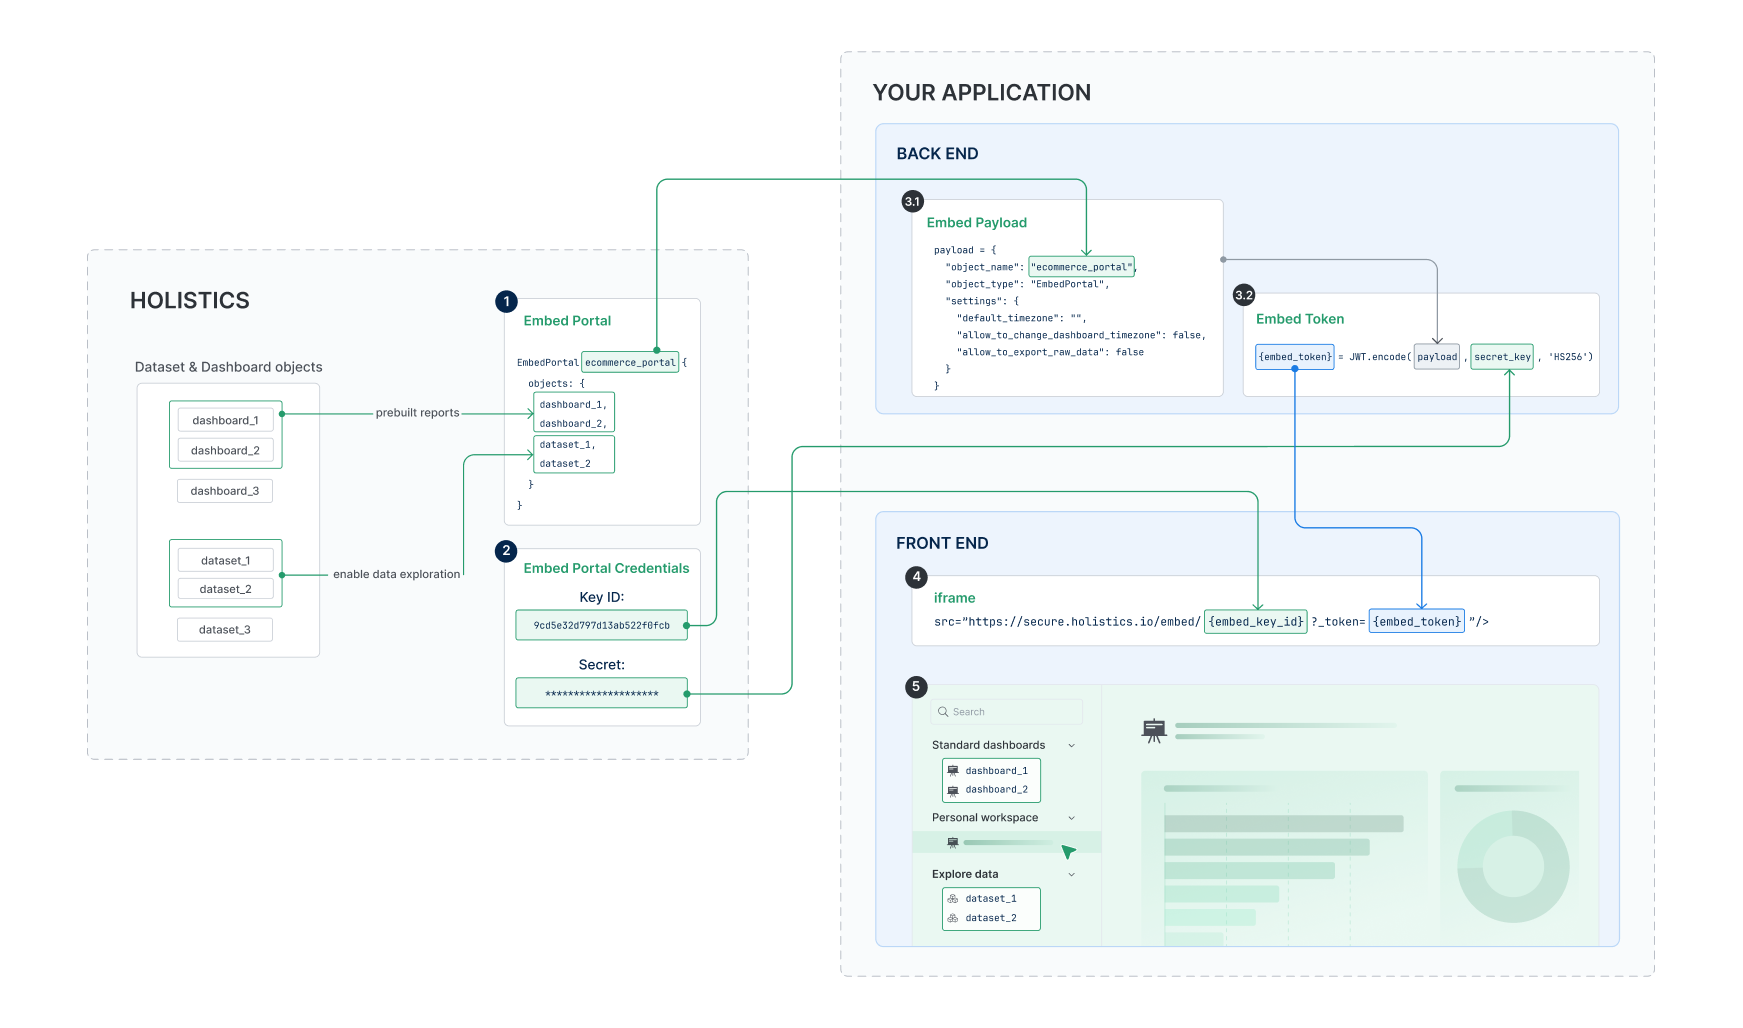This screenshot has height=1028, width=1743.
Task: Click the masked Secret field of asterisks
Action: pyautogui.click(x=602, y=693)
